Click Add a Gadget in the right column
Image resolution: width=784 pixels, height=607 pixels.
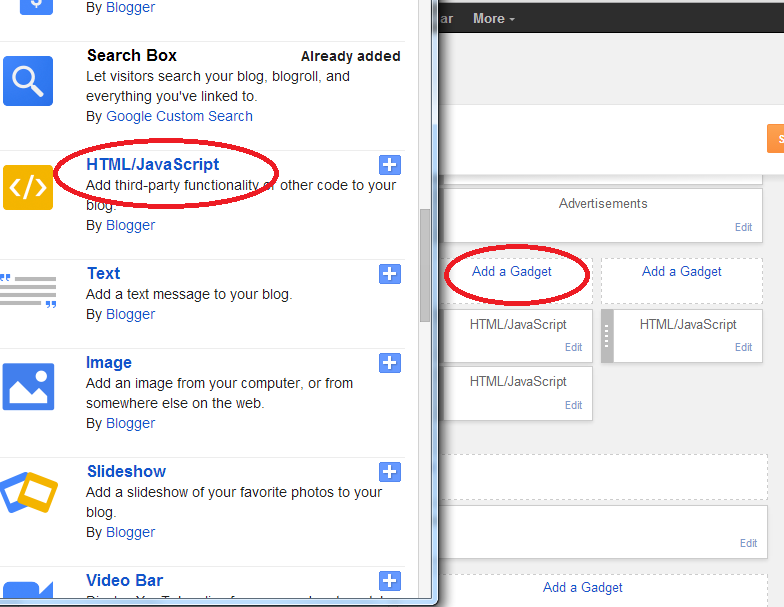pyautogui.click(x=682, y=272)
